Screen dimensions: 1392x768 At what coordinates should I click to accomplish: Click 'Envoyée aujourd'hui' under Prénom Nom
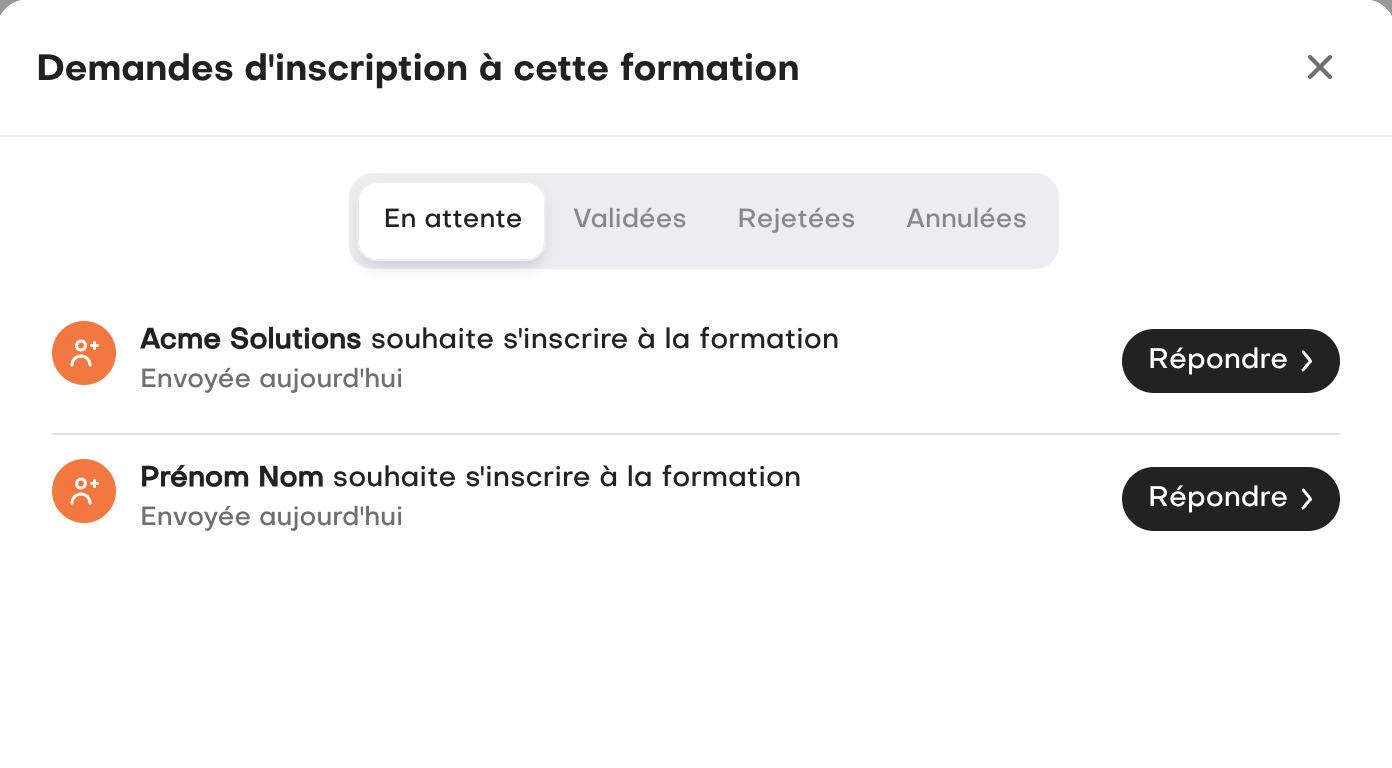click(271, 518)
